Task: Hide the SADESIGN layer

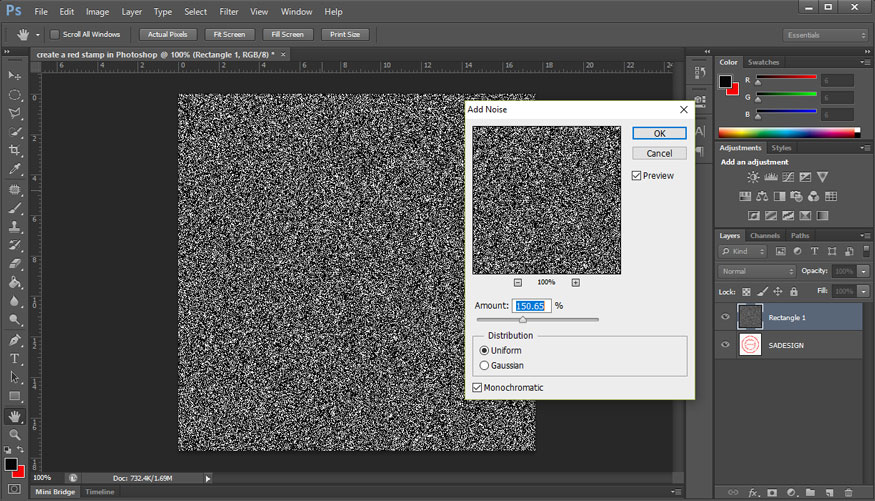Action: pyautogui.click(x=726, y=344)
